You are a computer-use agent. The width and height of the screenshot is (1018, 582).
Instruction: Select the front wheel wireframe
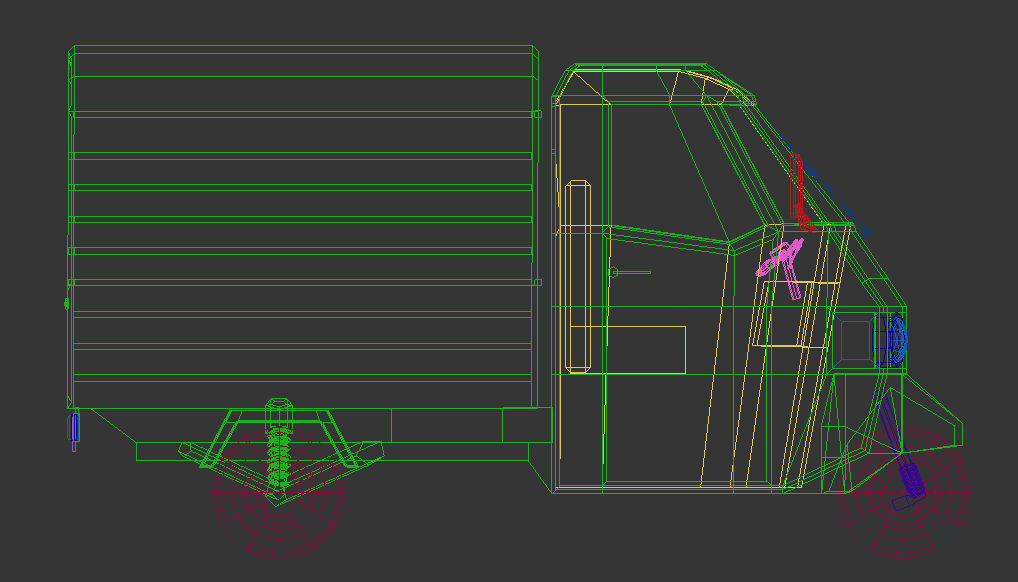pos(904,493)
